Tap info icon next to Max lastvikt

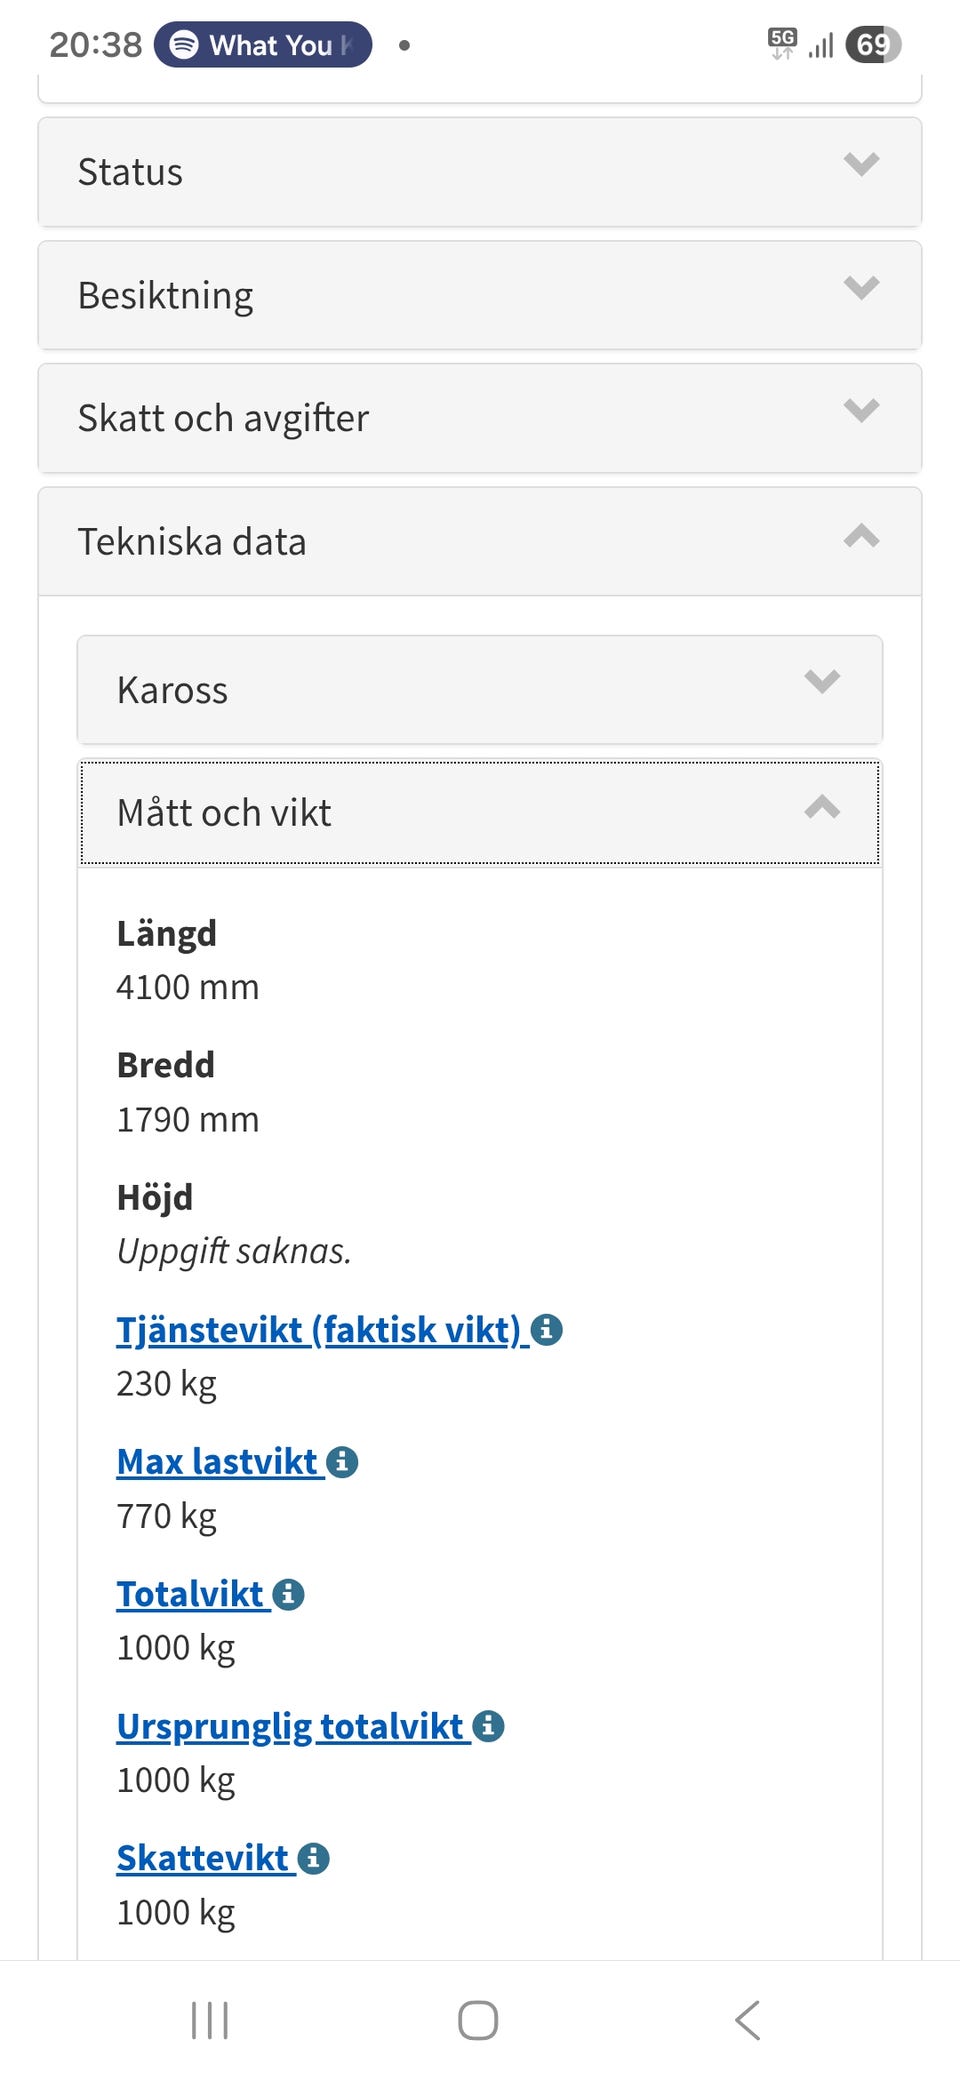click(342, 1462)
